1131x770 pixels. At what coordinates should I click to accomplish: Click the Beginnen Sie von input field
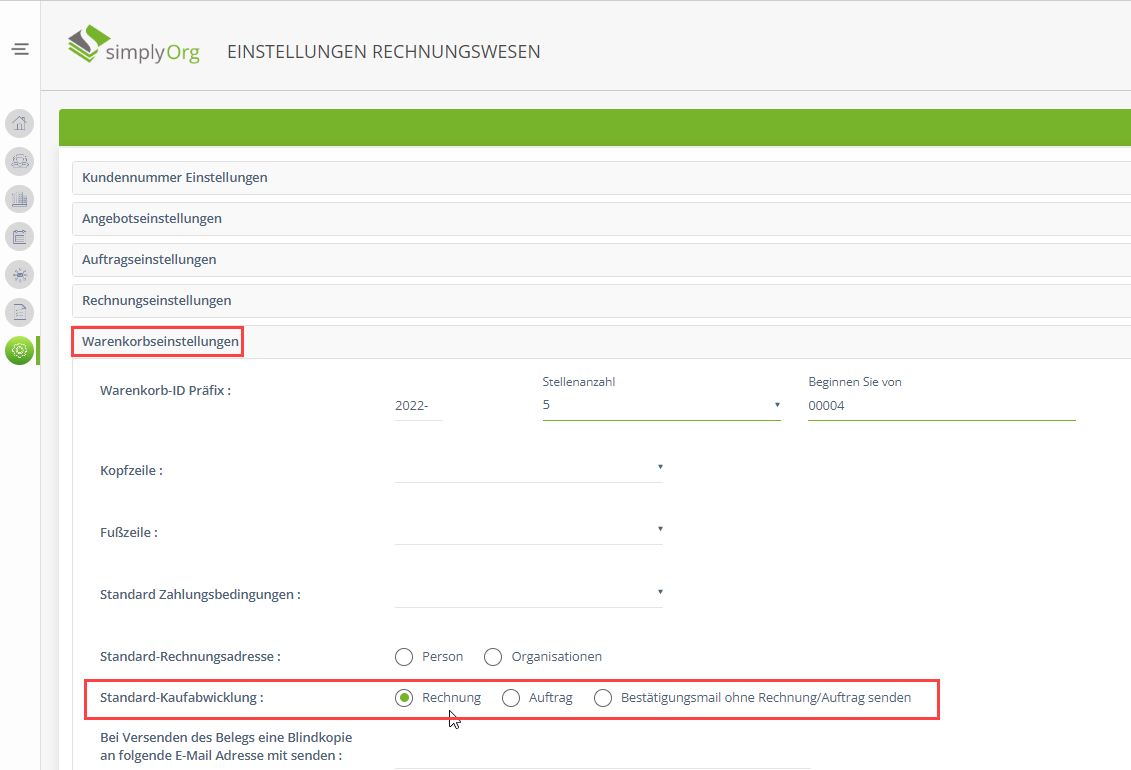click(940, 405)
